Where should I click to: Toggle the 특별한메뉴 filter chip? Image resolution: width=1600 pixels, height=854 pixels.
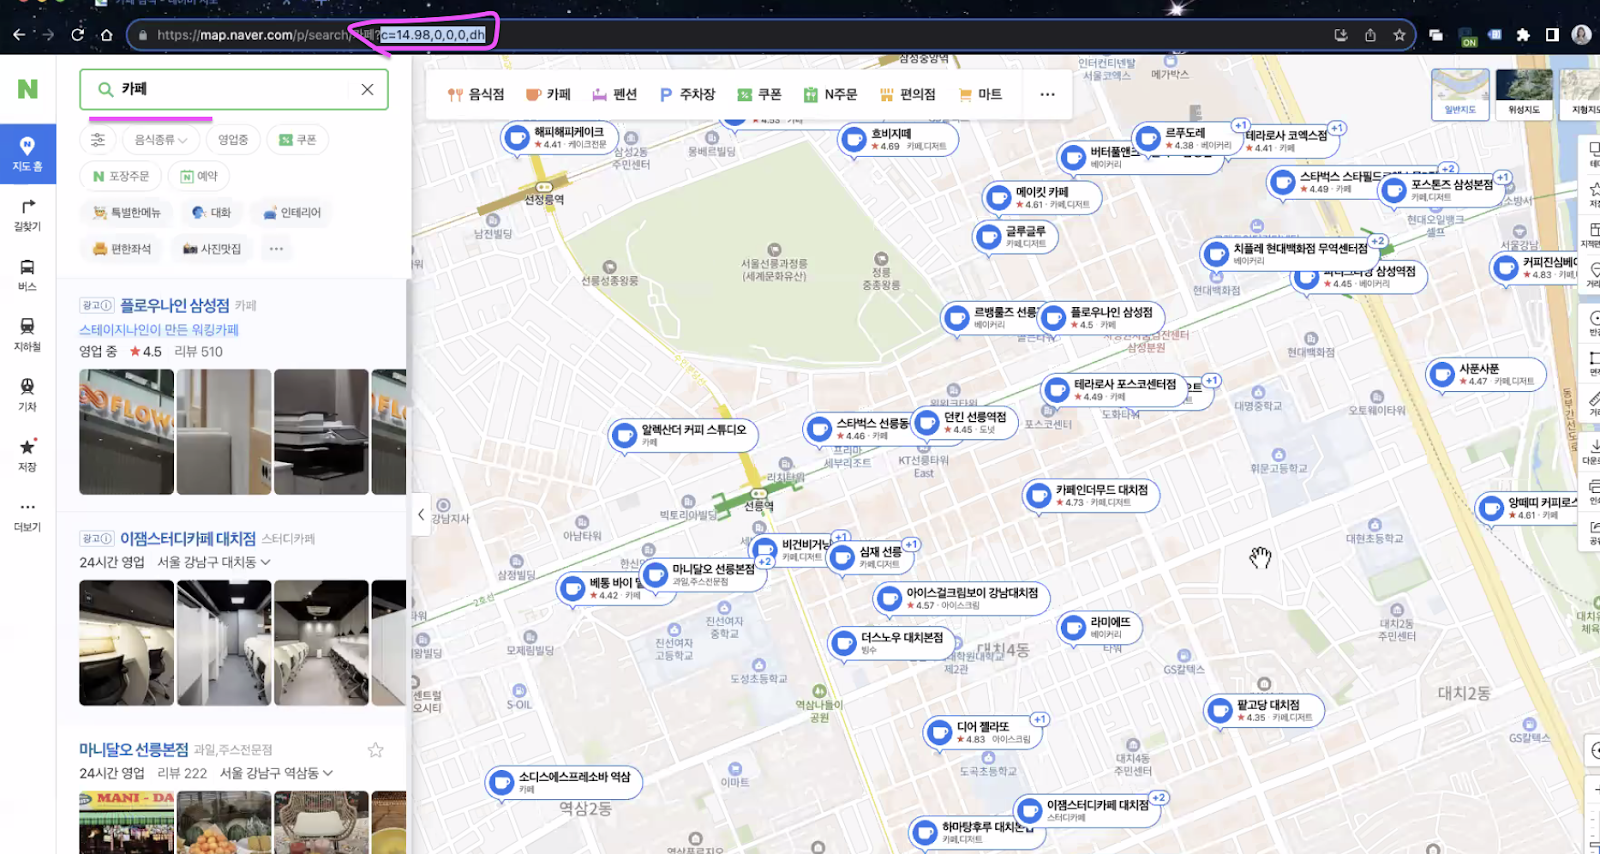(x=127, y=212)
